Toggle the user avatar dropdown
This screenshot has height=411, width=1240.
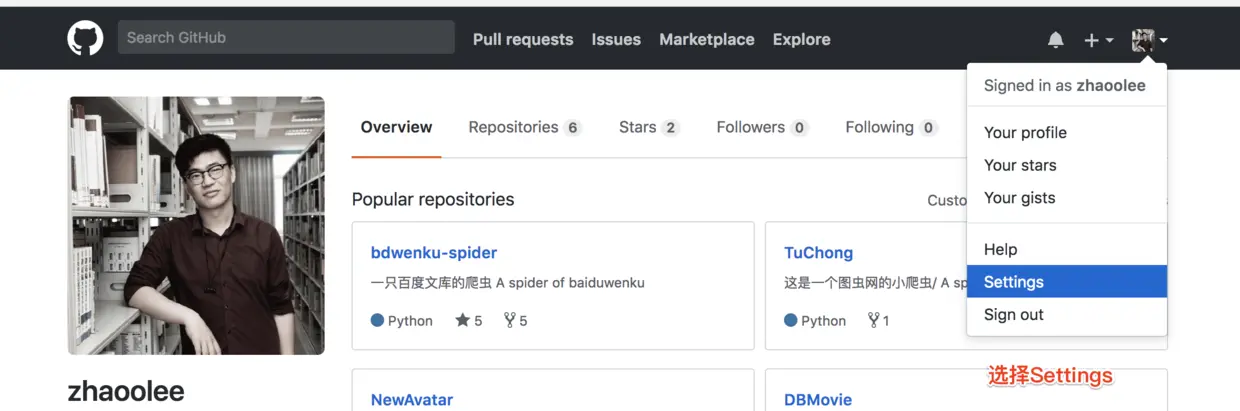[1149, 40]
